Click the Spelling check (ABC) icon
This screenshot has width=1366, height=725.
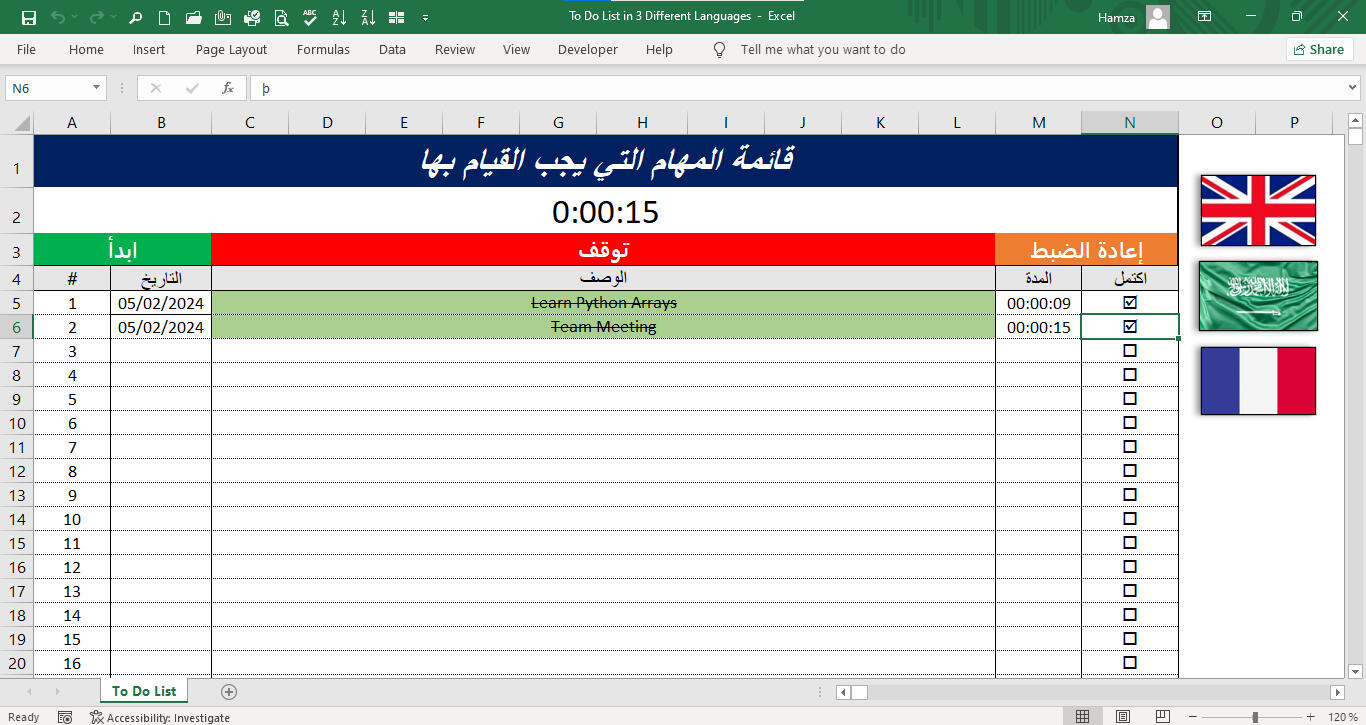[310, 17]
